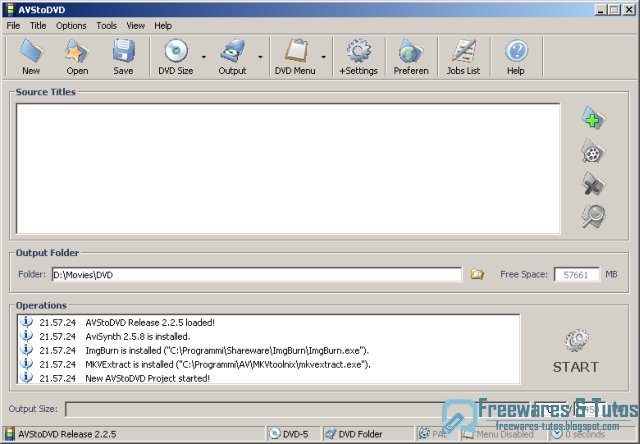Open the Title menu
The width and height of the screenshot is (640, 444).
click(x=38, y=26)
